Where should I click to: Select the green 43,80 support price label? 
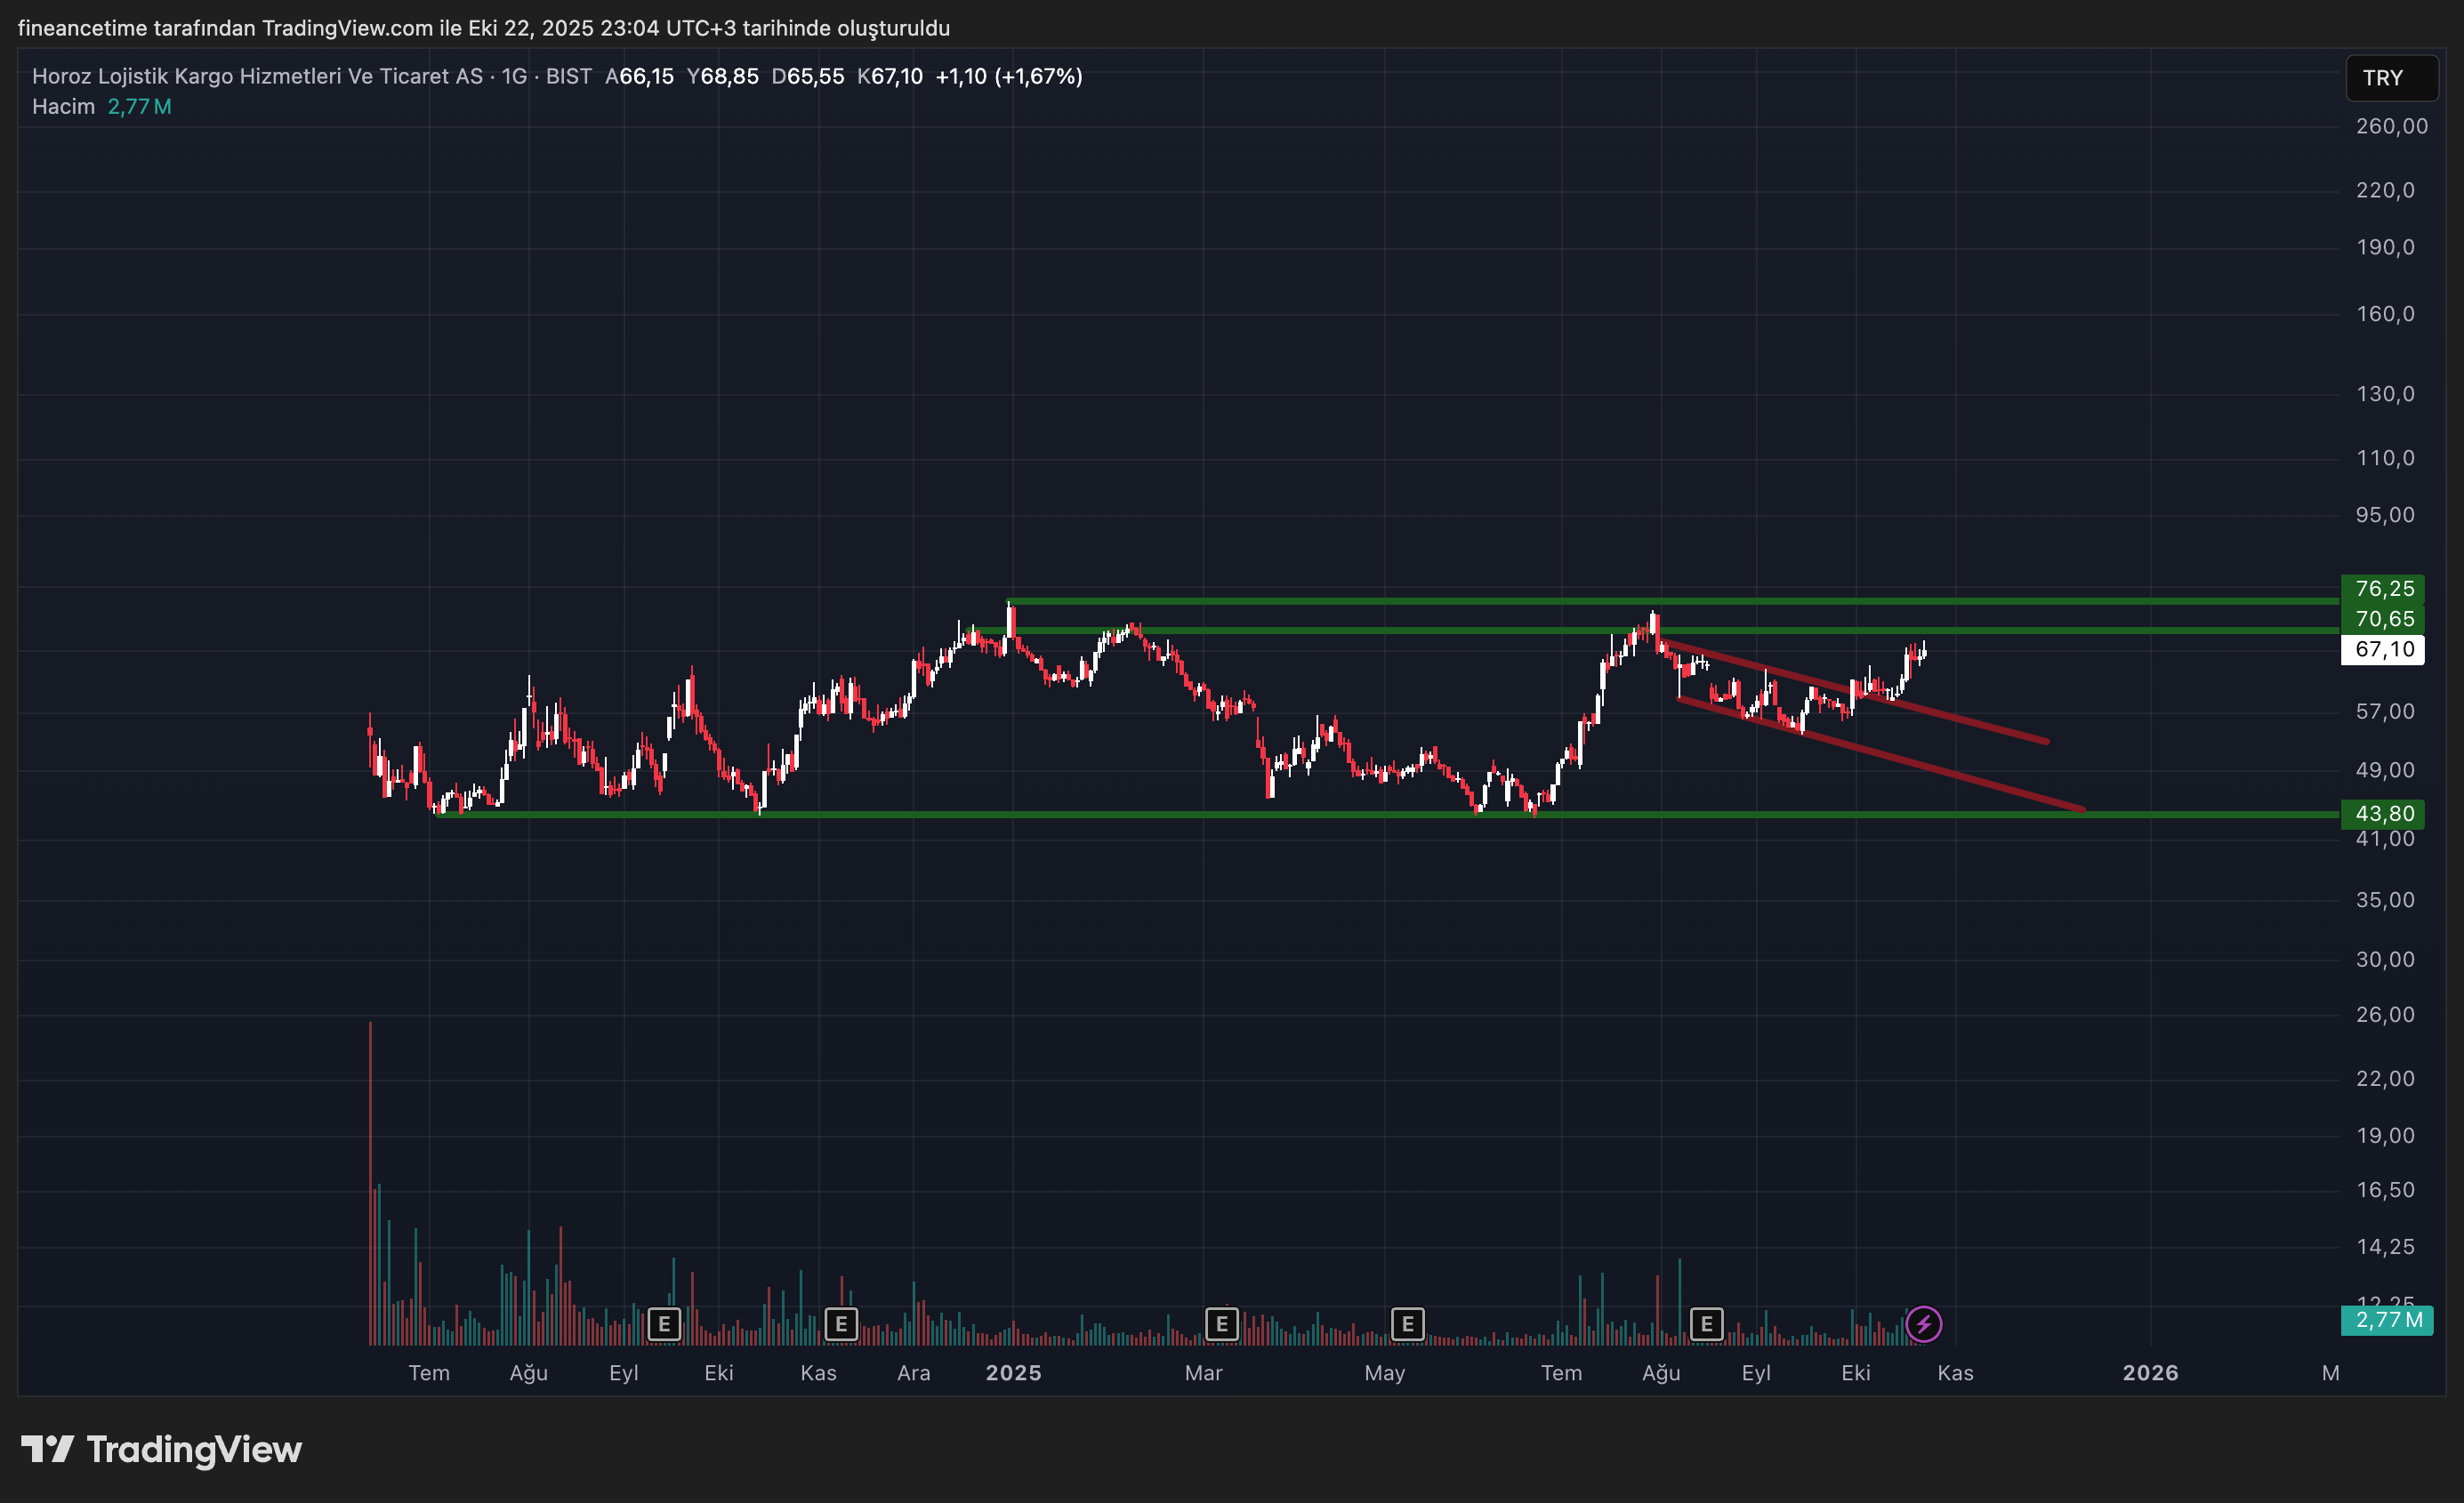pos(2383,813)
